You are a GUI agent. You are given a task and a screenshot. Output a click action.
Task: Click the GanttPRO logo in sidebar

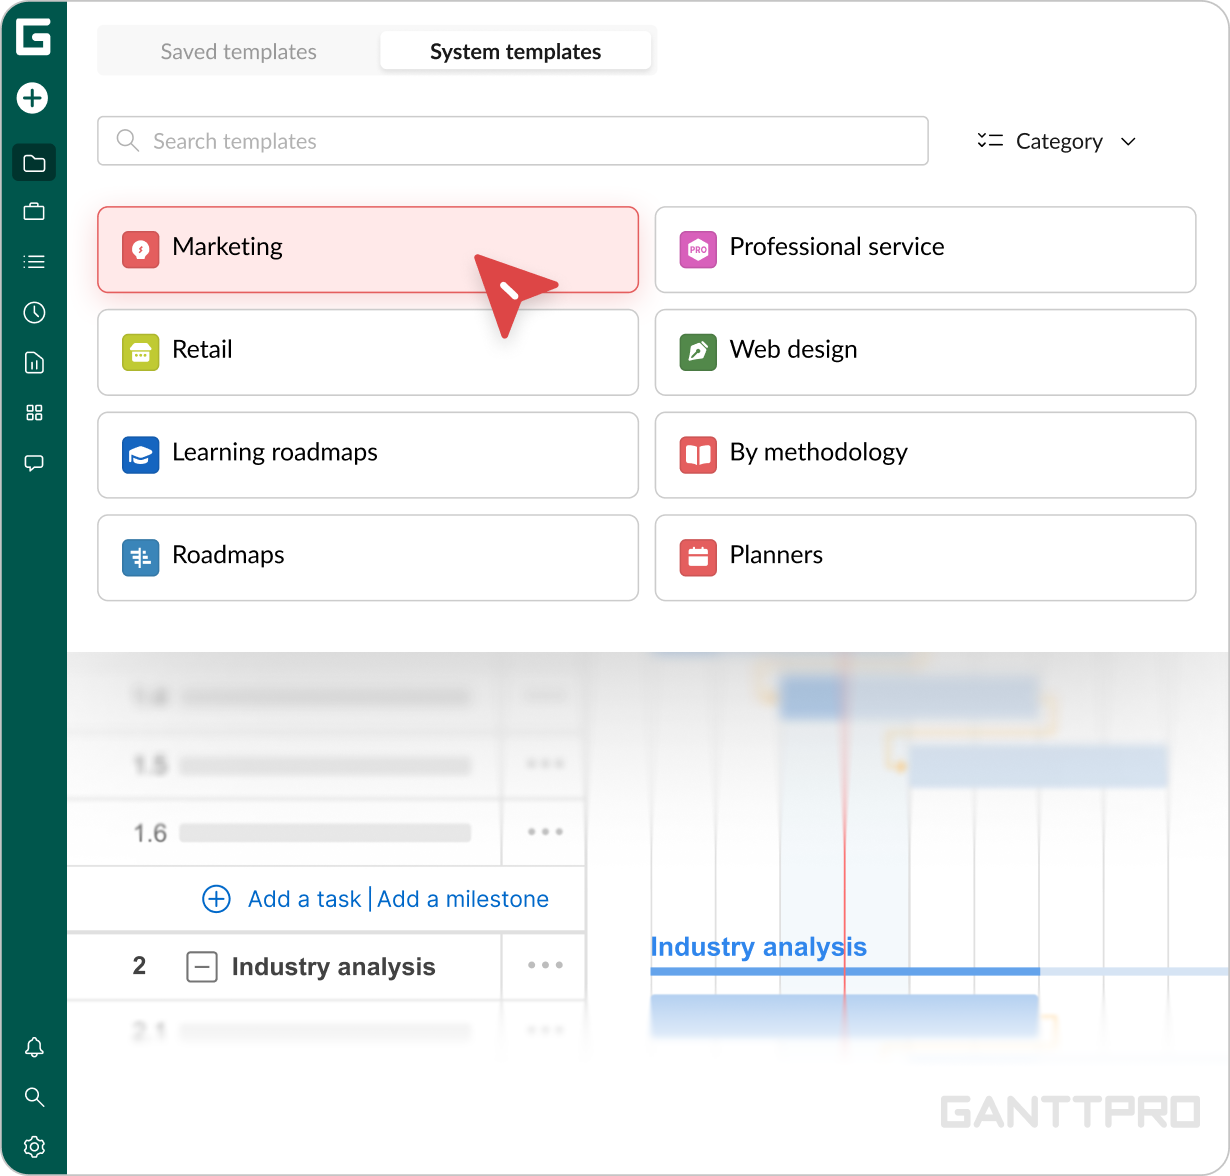click(34, 37)
